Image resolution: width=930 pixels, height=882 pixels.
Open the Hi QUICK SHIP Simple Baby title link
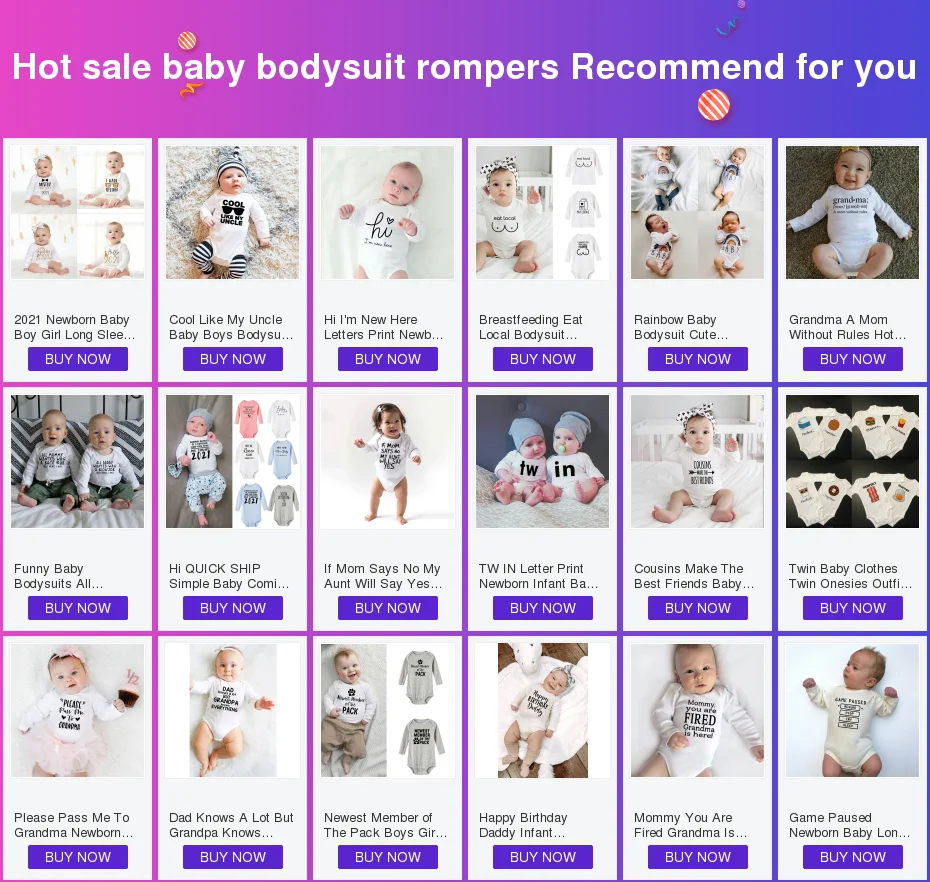coord(229,576)
